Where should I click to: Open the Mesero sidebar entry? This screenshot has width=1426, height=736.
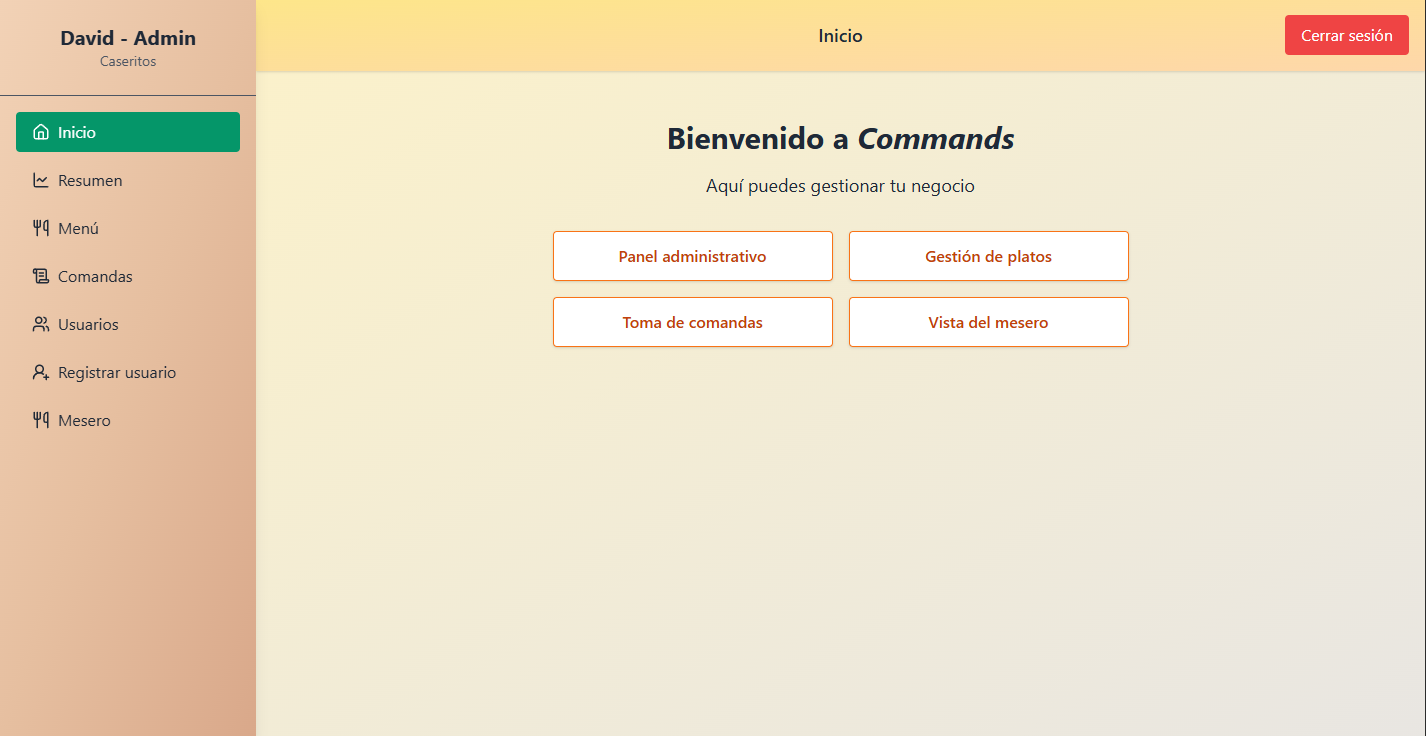point(128,420)
